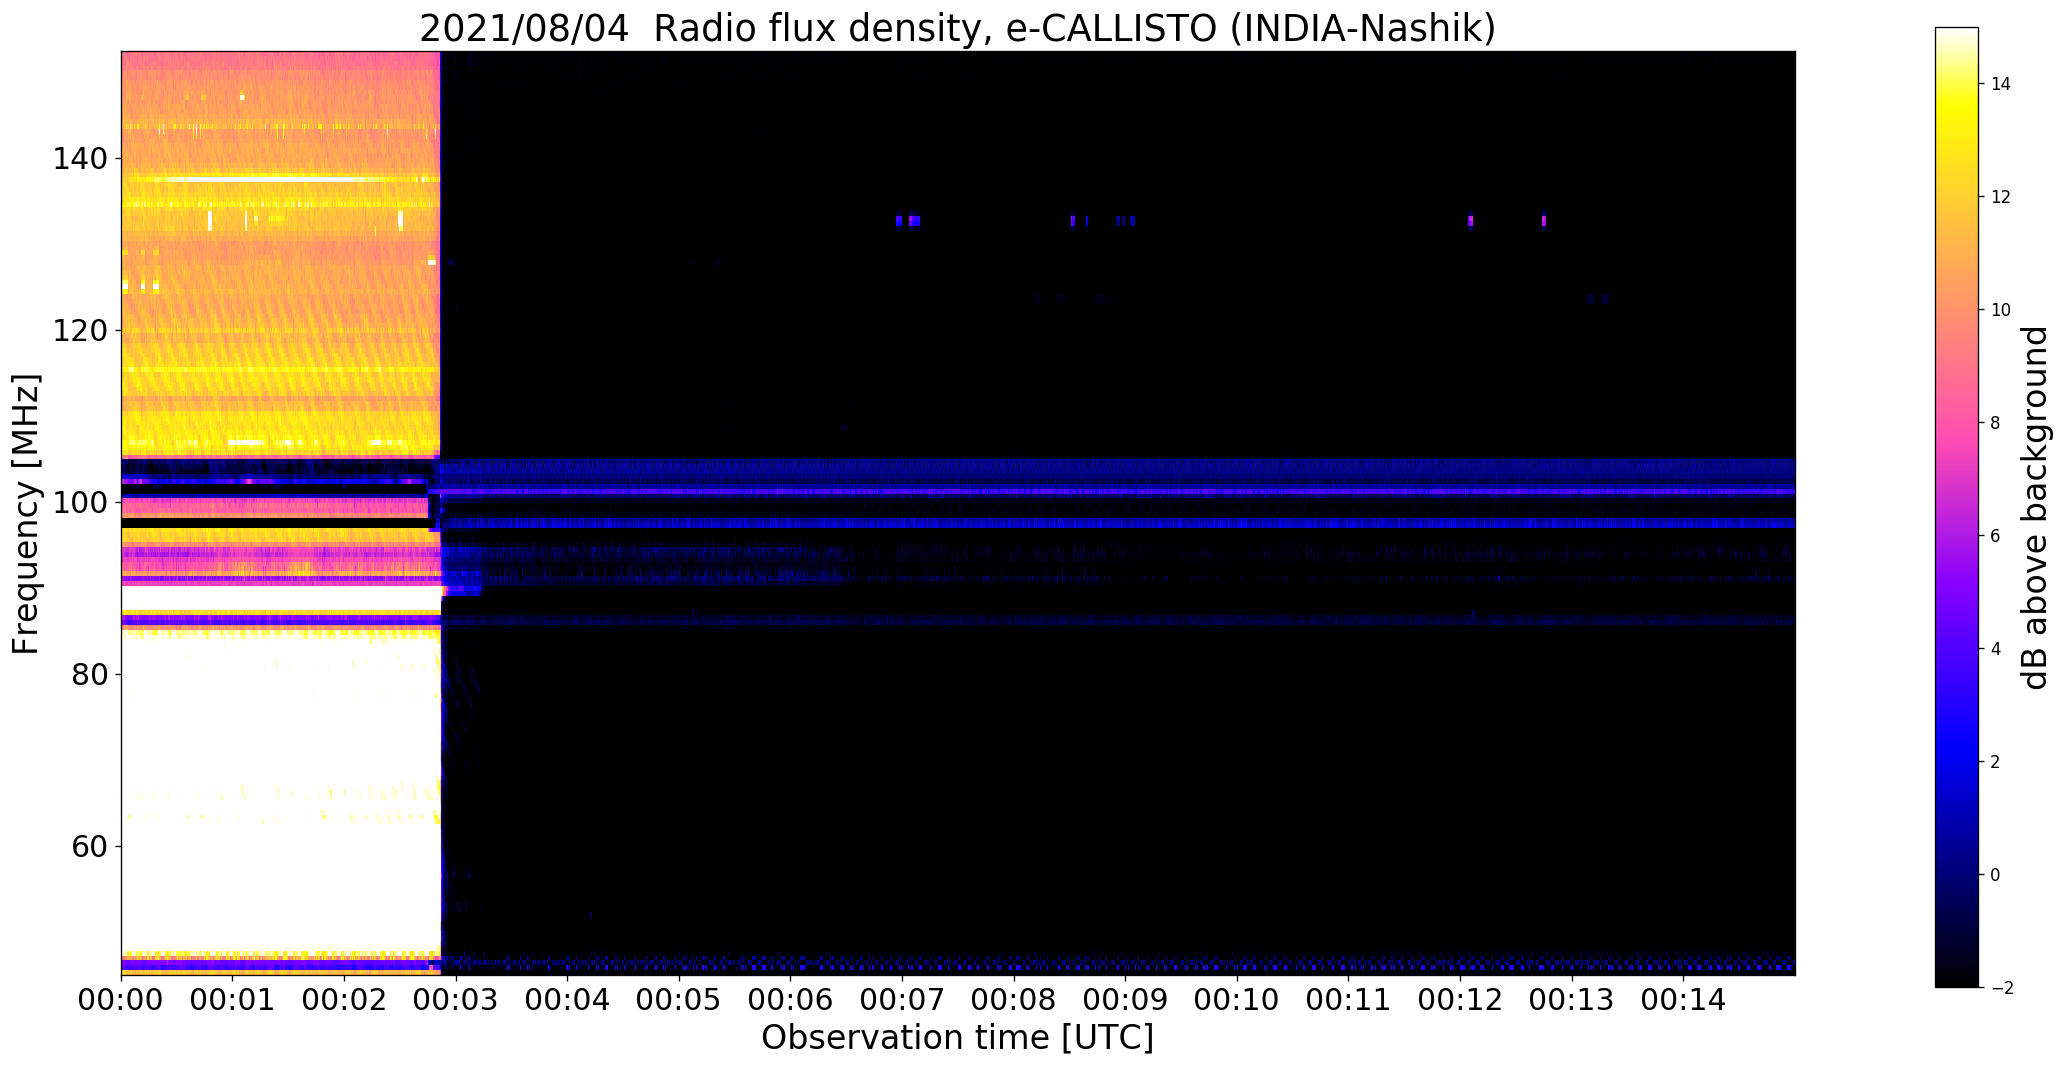
Task: Click the 00:01 time tick label
Action: click(232, 999)
